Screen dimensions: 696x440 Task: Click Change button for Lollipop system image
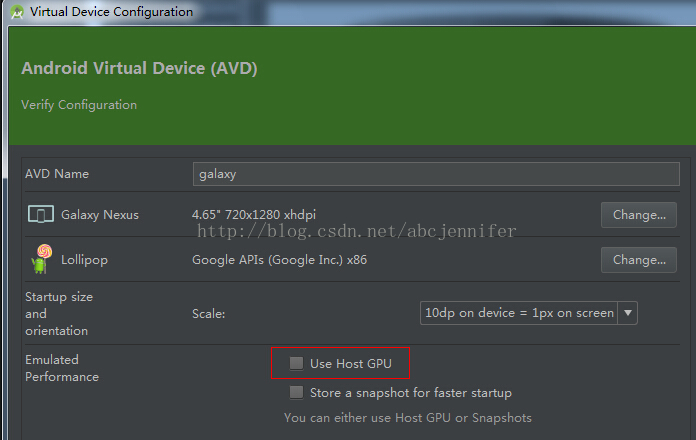639,260
